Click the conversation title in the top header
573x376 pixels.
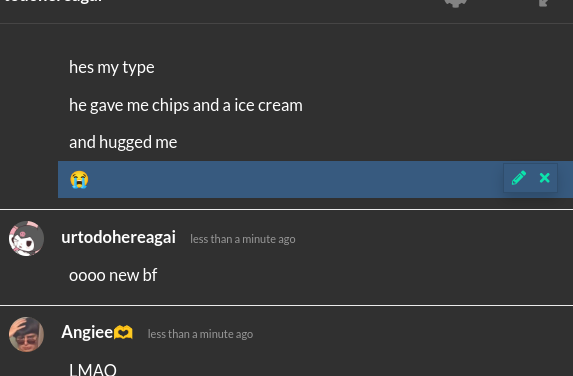point(54,1)
